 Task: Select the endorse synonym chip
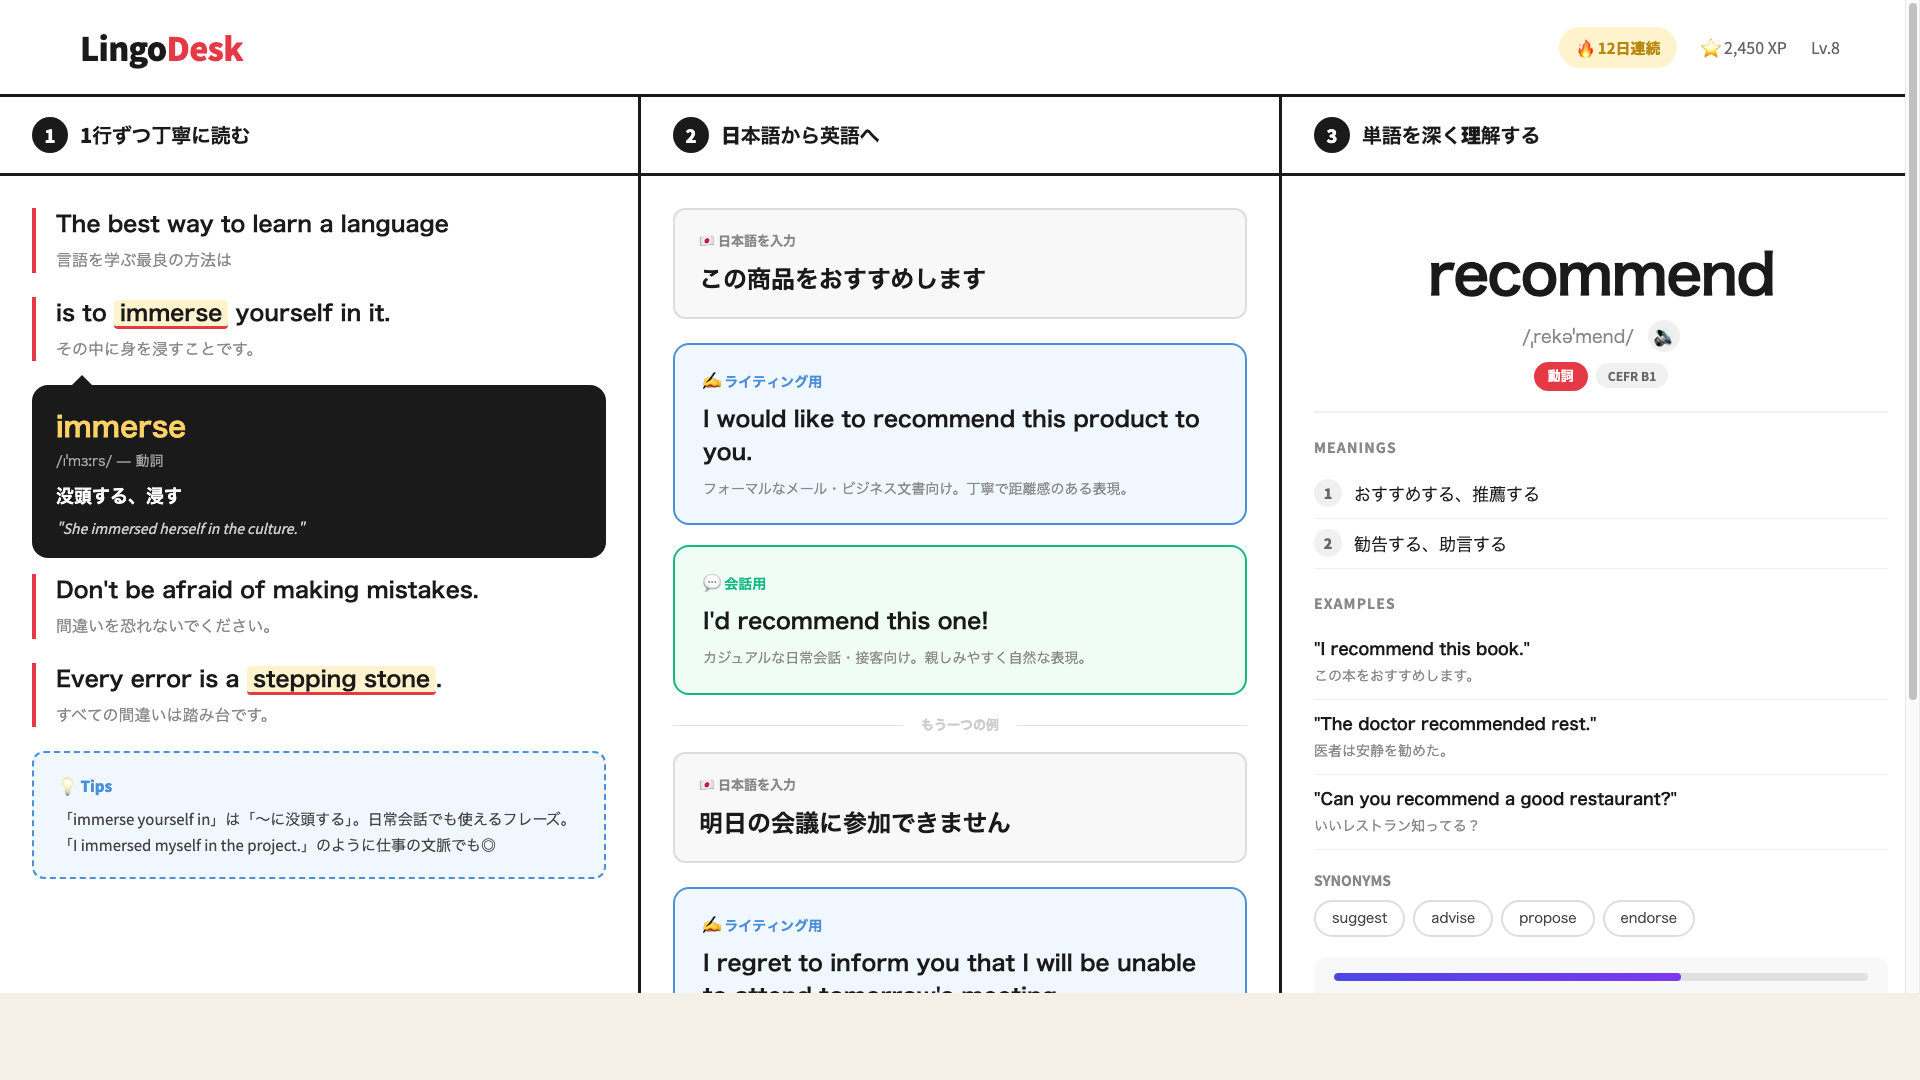pos(1648,918)
